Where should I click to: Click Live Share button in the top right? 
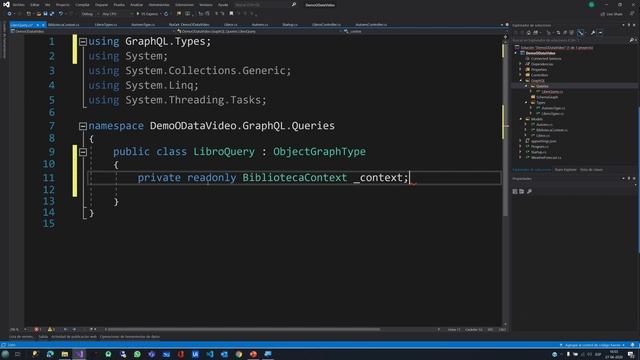611,14
